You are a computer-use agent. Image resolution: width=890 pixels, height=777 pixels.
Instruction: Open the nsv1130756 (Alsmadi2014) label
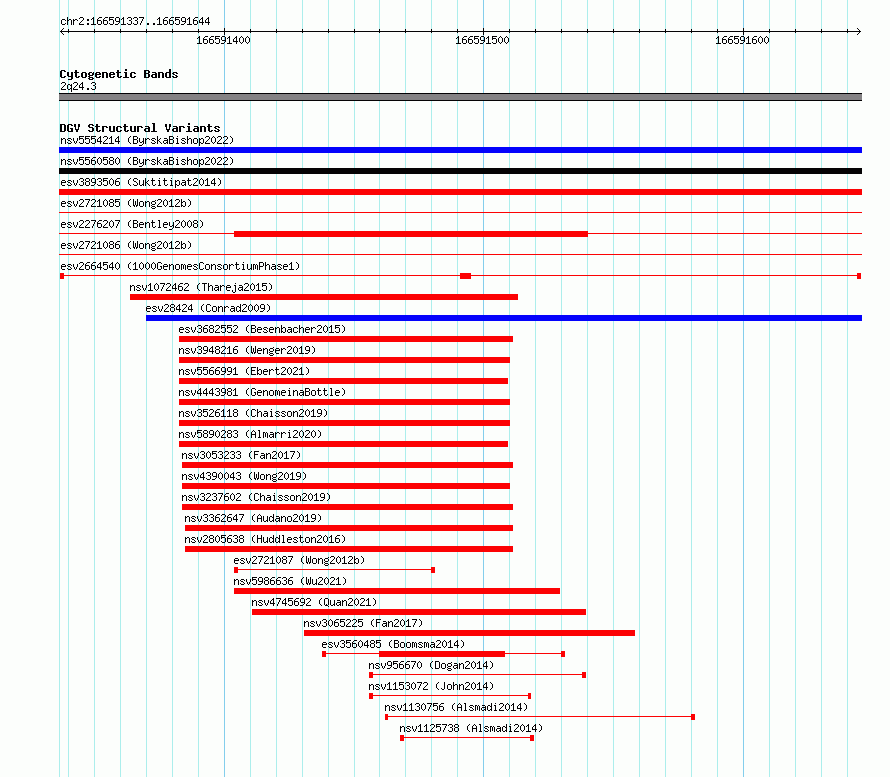coord(456,707)
